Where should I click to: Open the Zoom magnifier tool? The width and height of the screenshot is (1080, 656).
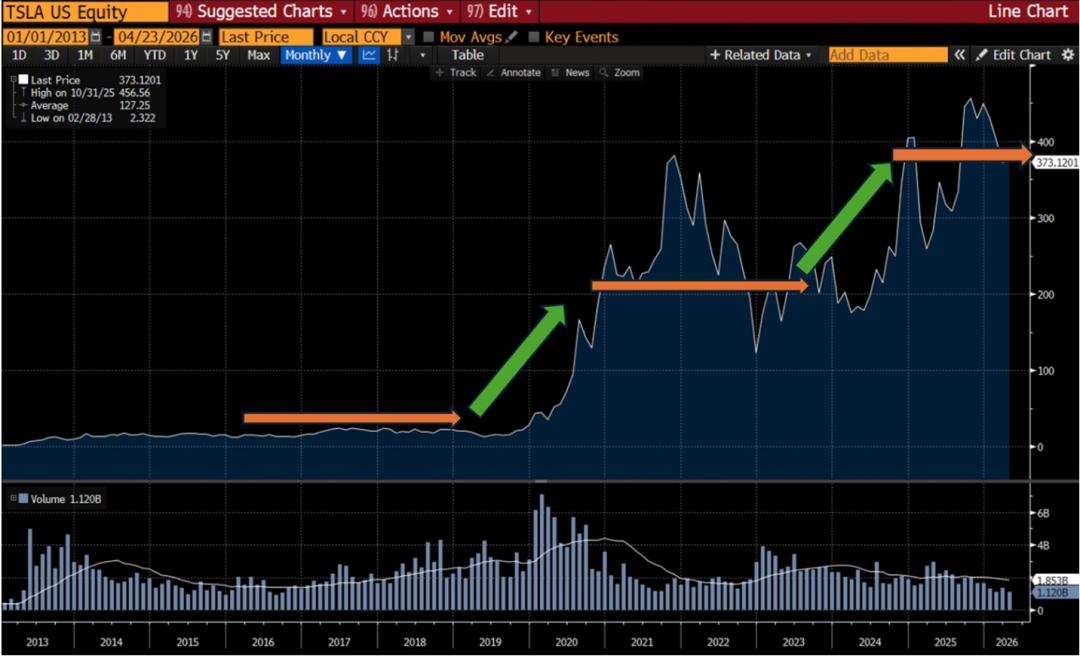click(x=620, y=72)
